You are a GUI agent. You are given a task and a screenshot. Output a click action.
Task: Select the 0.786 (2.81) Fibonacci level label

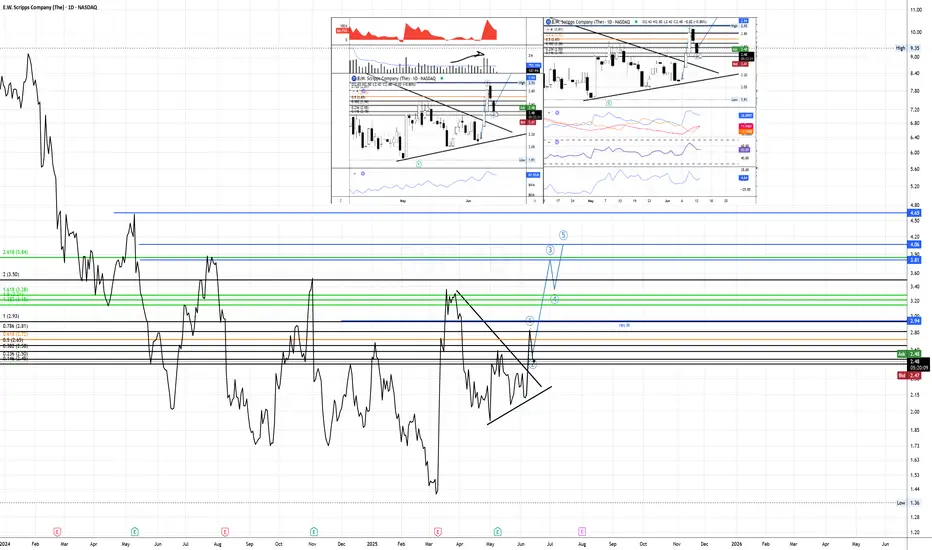pos(15,326)
